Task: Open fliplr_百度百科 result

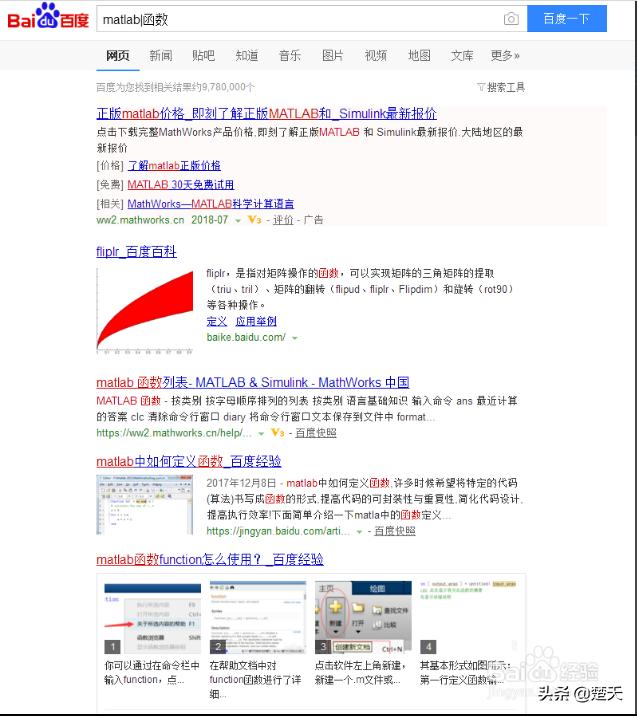Action: point(136,252)
